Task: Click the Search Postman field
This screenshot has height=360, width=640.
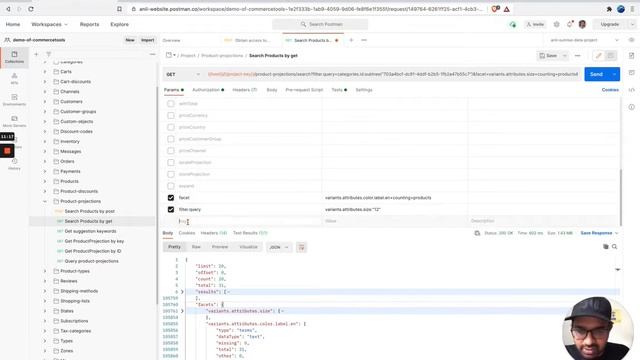Action: point(320,24)
